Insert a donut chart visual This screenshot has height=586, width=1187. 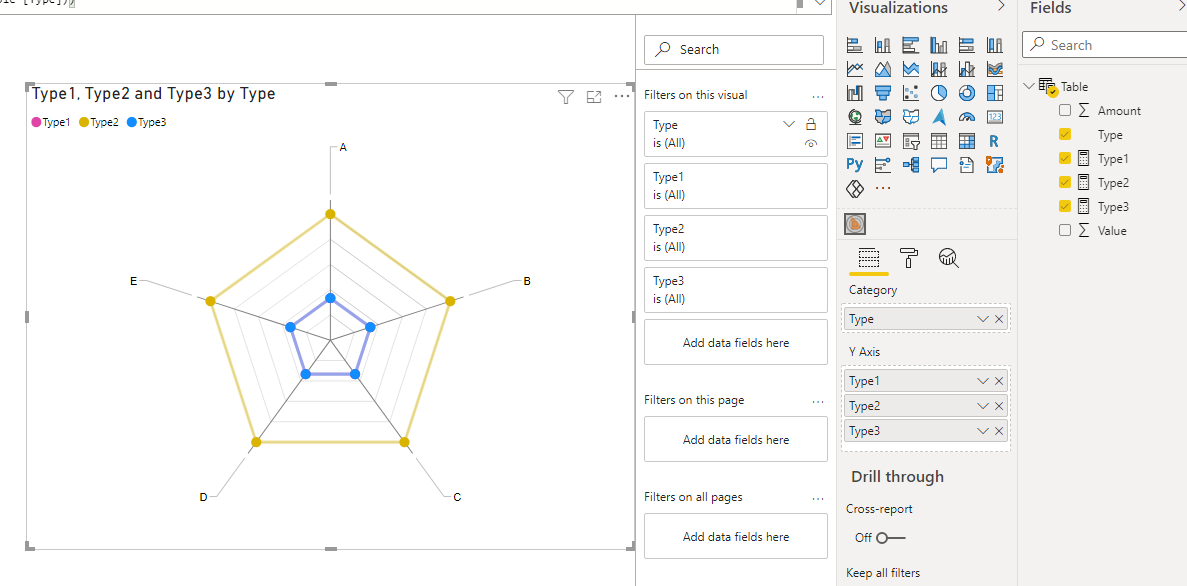(967, 93)
